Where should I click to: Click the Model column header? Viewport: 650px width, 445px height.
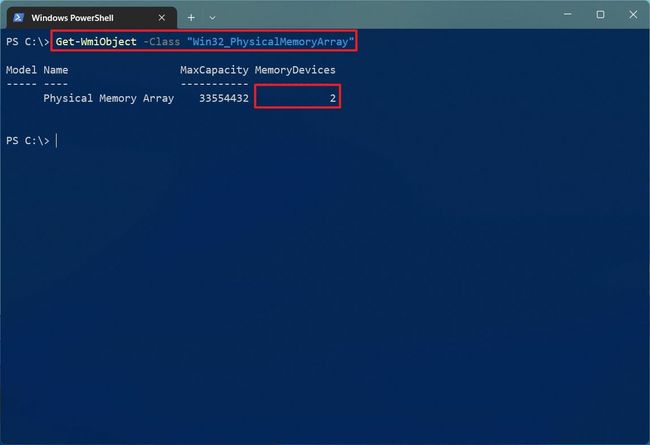click(21, 70)
